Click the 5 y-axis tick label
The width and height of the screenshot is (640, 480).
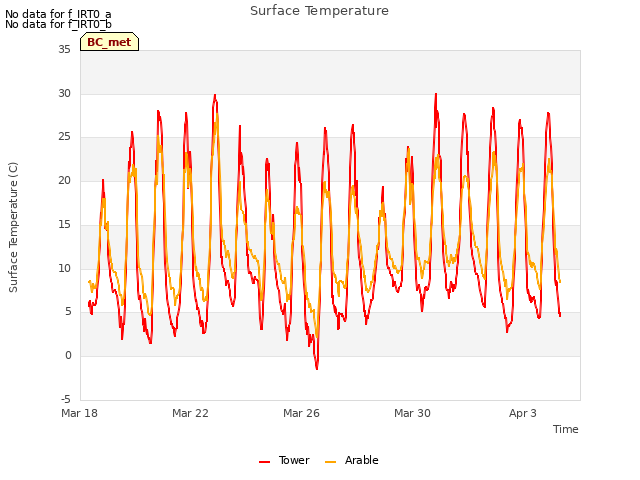pos(68,312)
